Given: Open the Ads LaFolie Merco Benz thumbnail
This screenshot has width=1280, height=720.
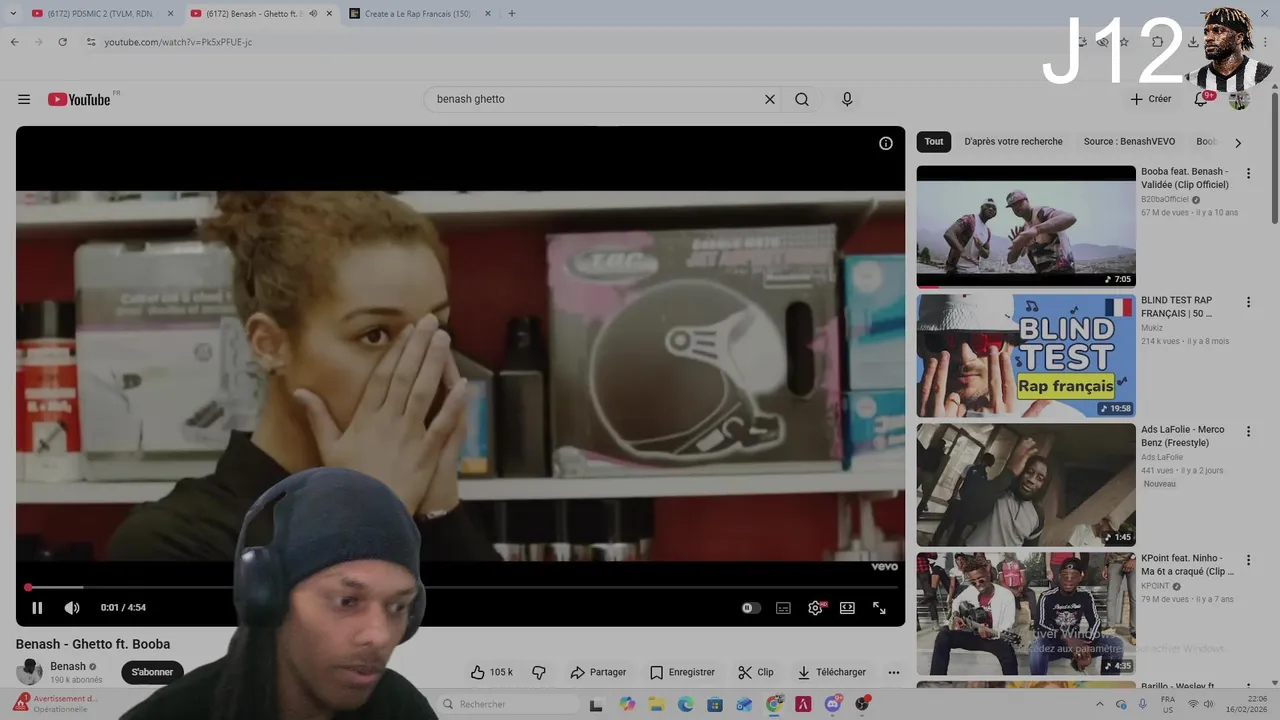Looking at the screenshot, I should click(x=1026, y=485).
